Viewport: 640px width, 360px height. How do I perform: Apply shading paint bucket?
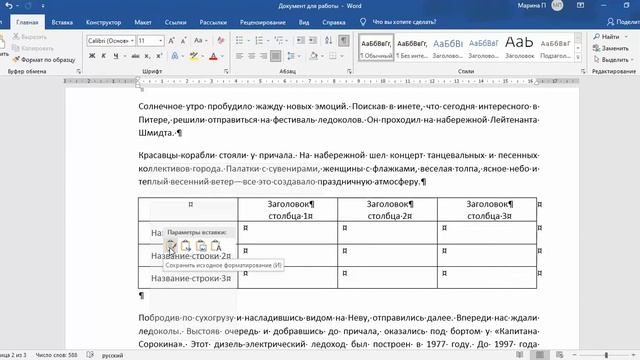[313, 56]
